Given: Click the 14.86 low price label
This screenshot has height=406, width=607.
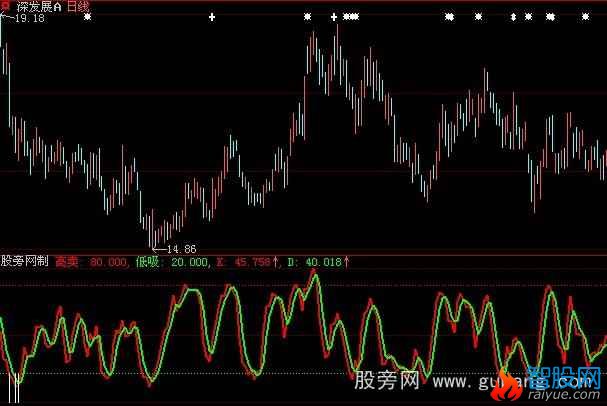Looking at the screenshot, I should pos(182,248).
